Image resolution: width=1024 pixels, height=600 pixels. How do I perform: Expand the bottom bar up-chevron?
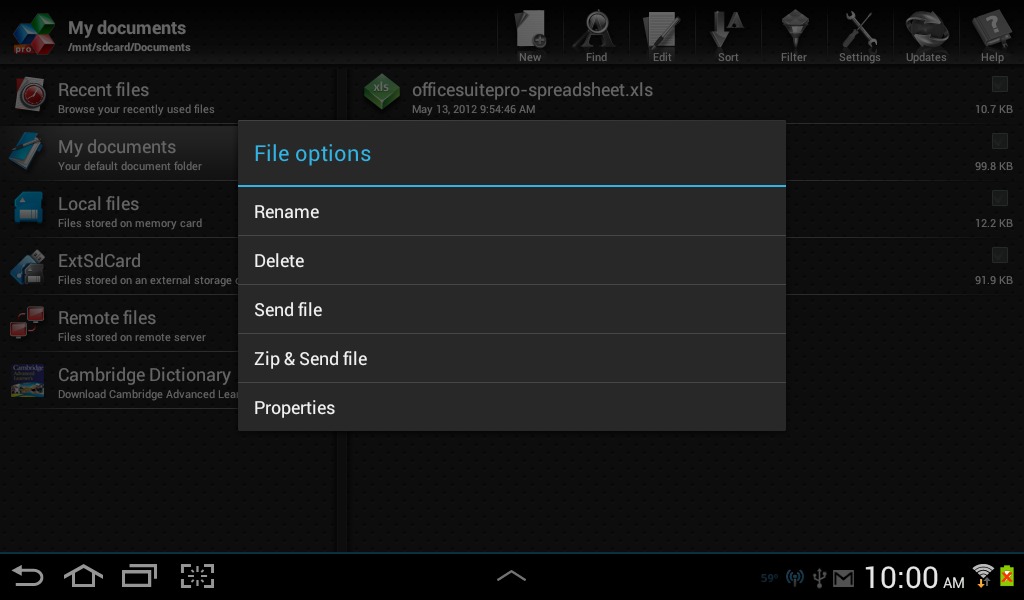pos(511,575)
